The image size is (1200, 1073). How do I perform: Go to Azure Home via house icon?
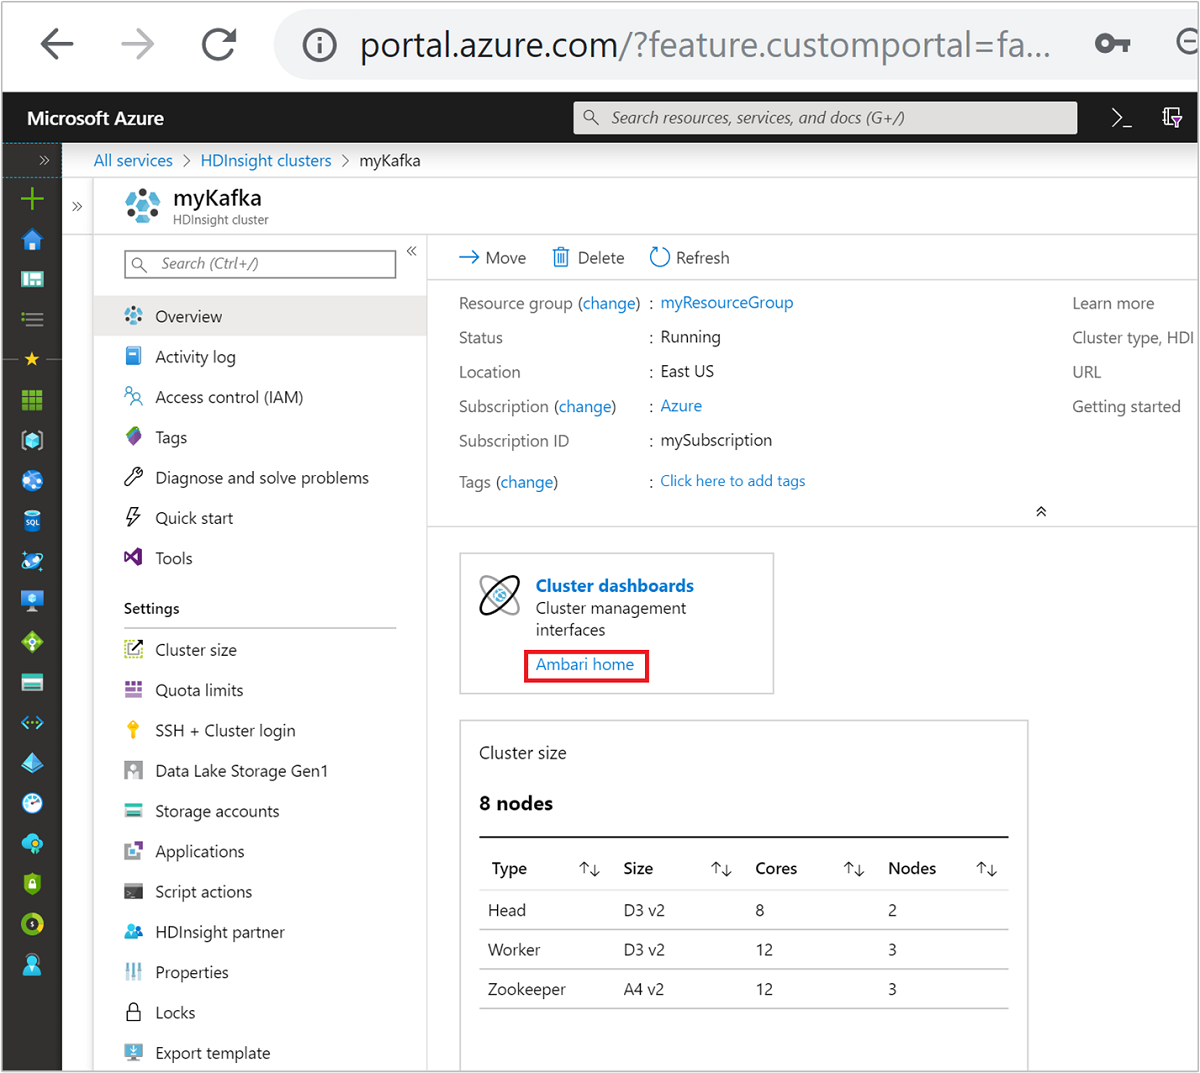pyautogui.click(x=32, y=239)
